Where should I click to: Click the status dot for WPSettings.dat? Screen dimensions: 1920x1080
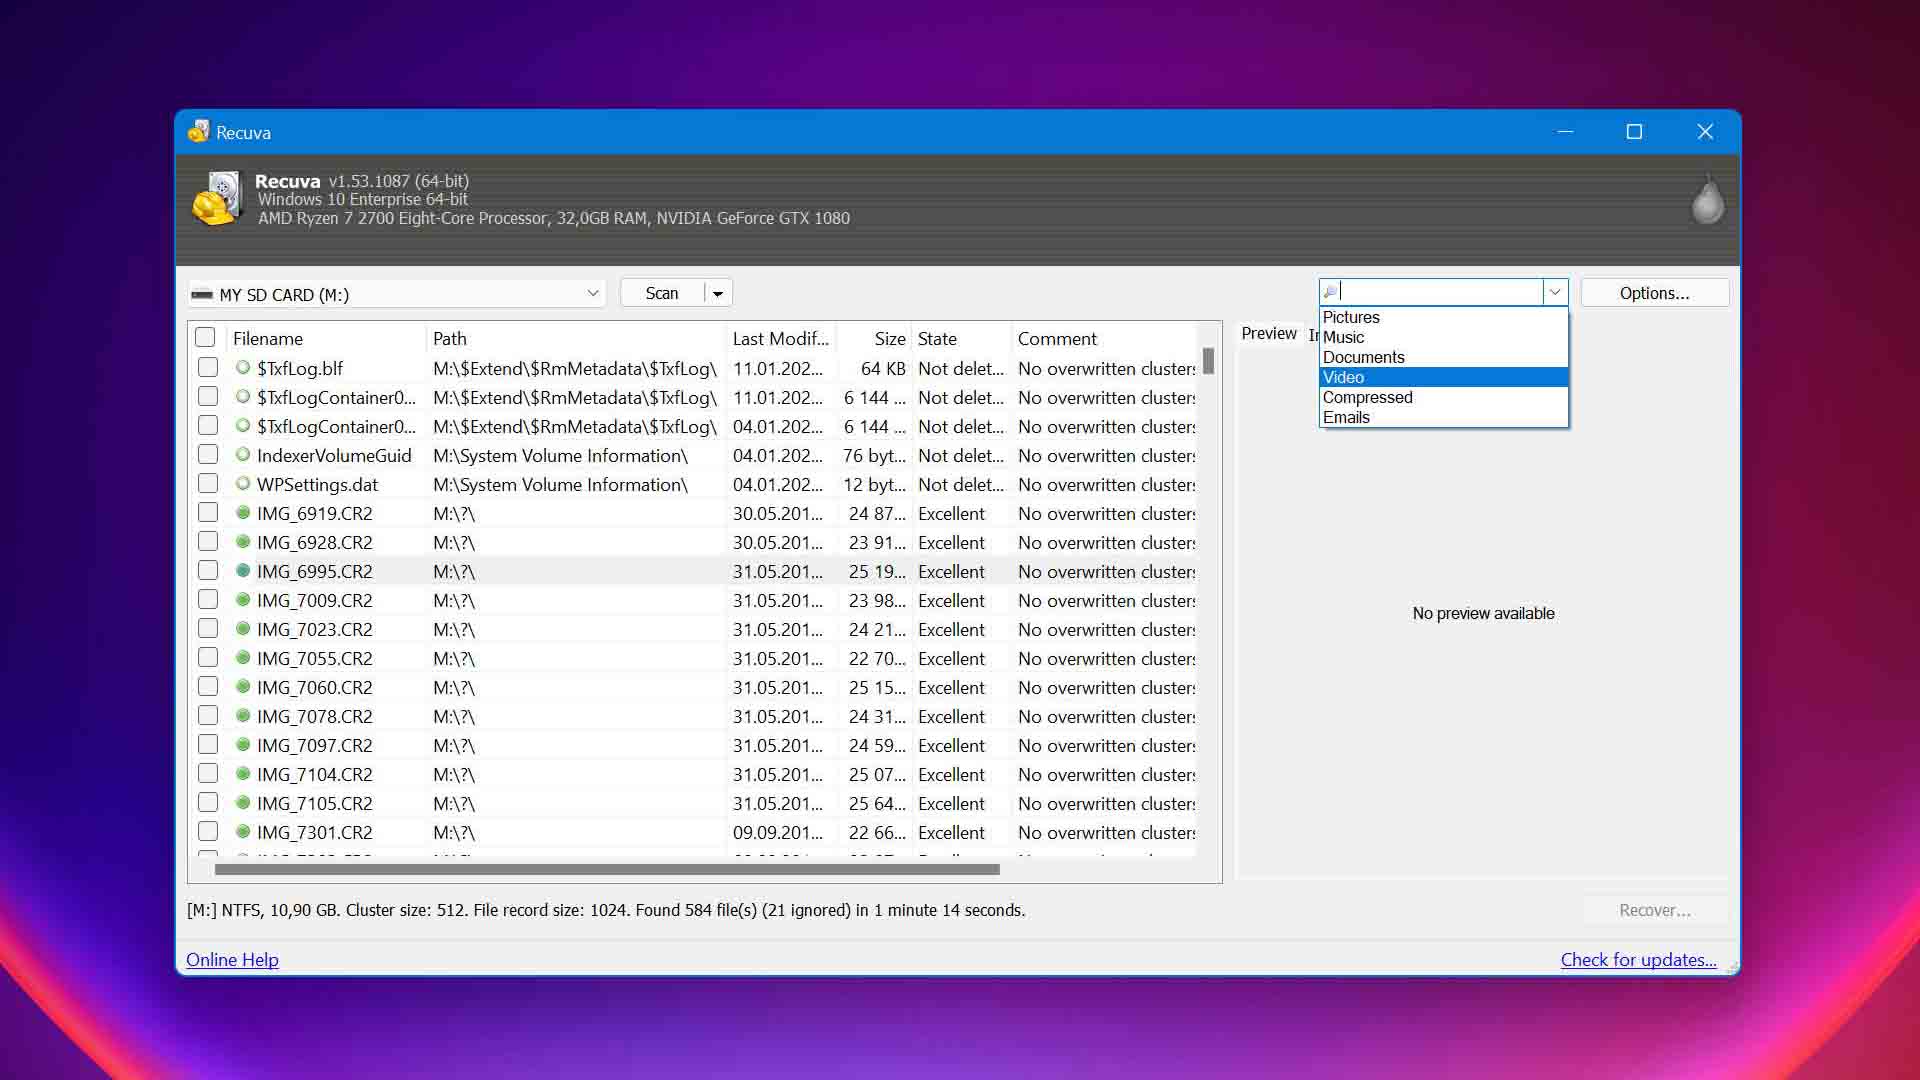(x=242, y=484)
